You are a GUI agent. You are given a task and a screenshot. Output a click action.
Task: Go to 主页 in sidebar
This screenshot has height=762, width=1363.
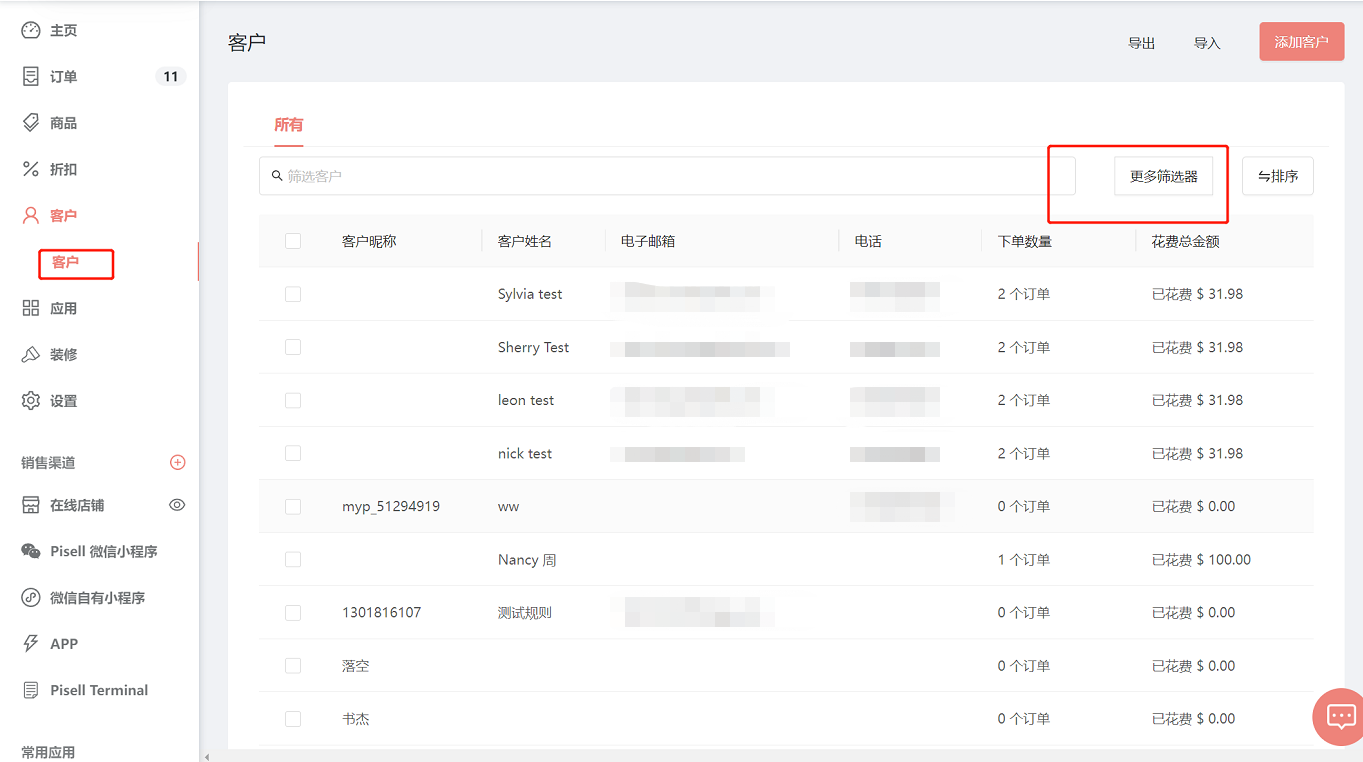tap(64, 30)
